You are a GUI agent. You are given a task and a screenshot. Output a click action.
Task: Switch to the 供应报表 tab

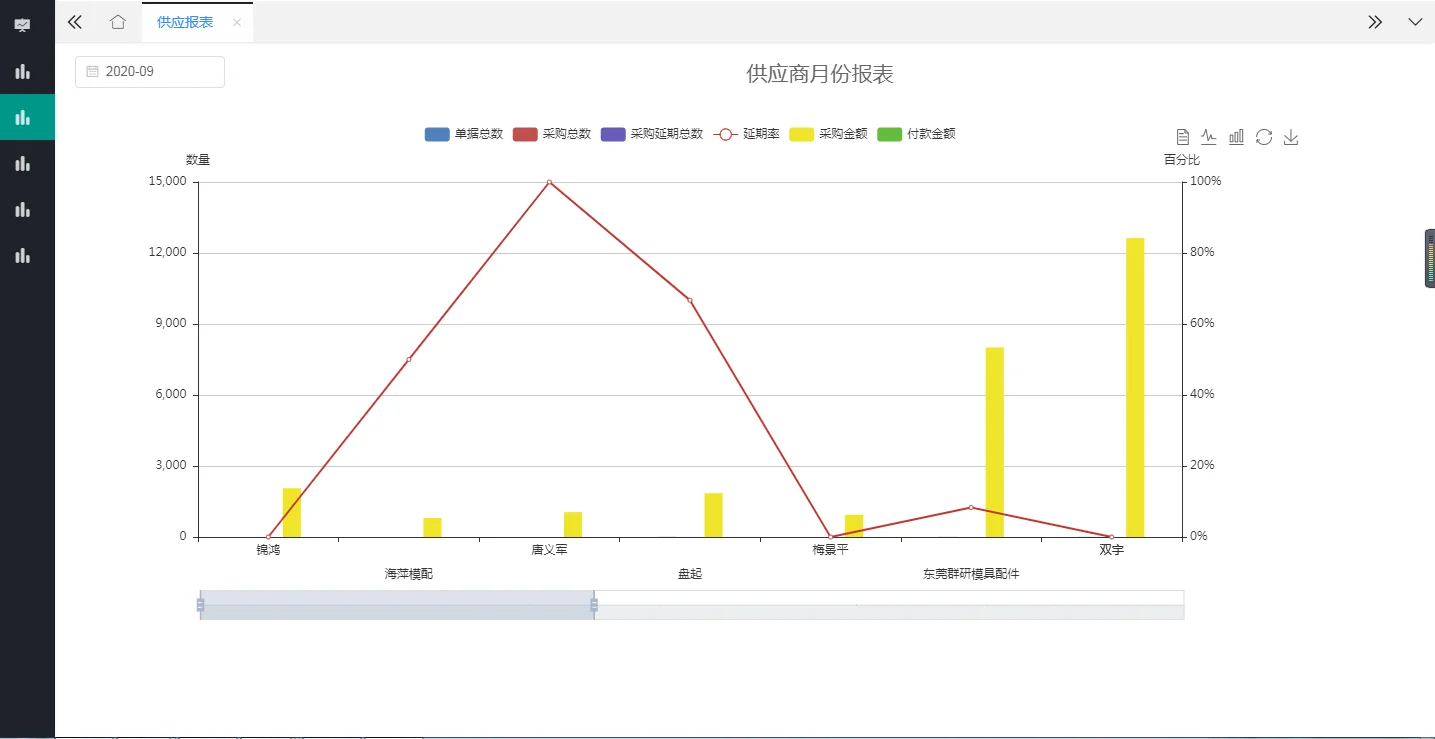tap(185, 22)
